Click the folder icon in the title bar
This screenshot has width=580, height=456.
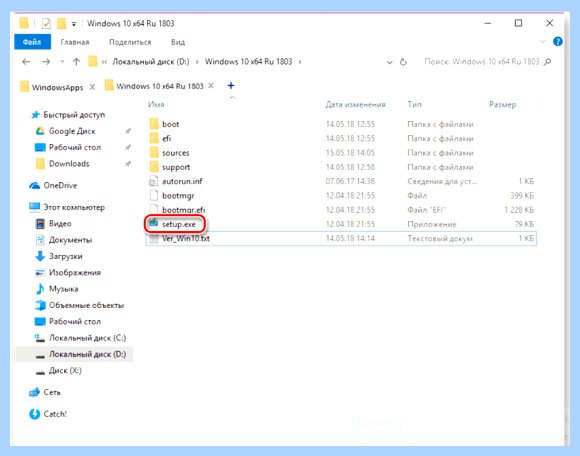(24, 23)
